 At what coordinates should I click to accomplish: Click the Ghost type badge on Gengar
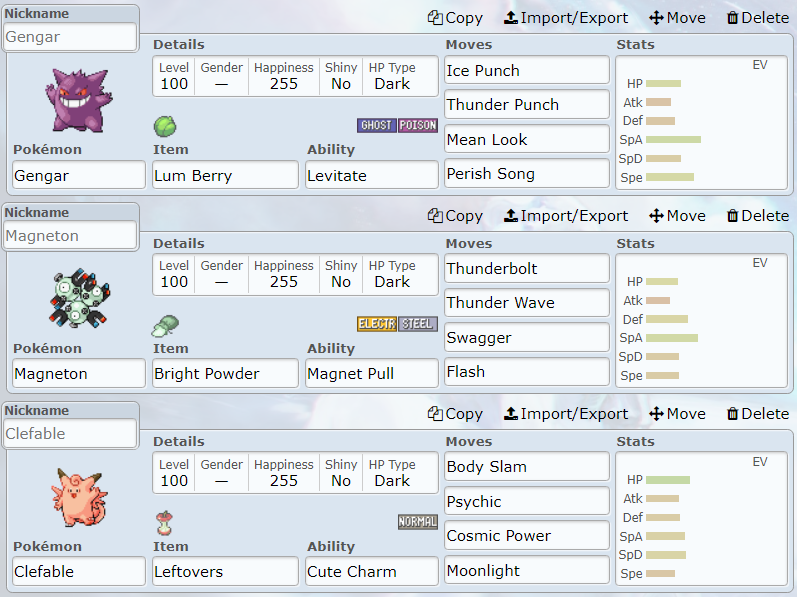(x=377, y=125)
